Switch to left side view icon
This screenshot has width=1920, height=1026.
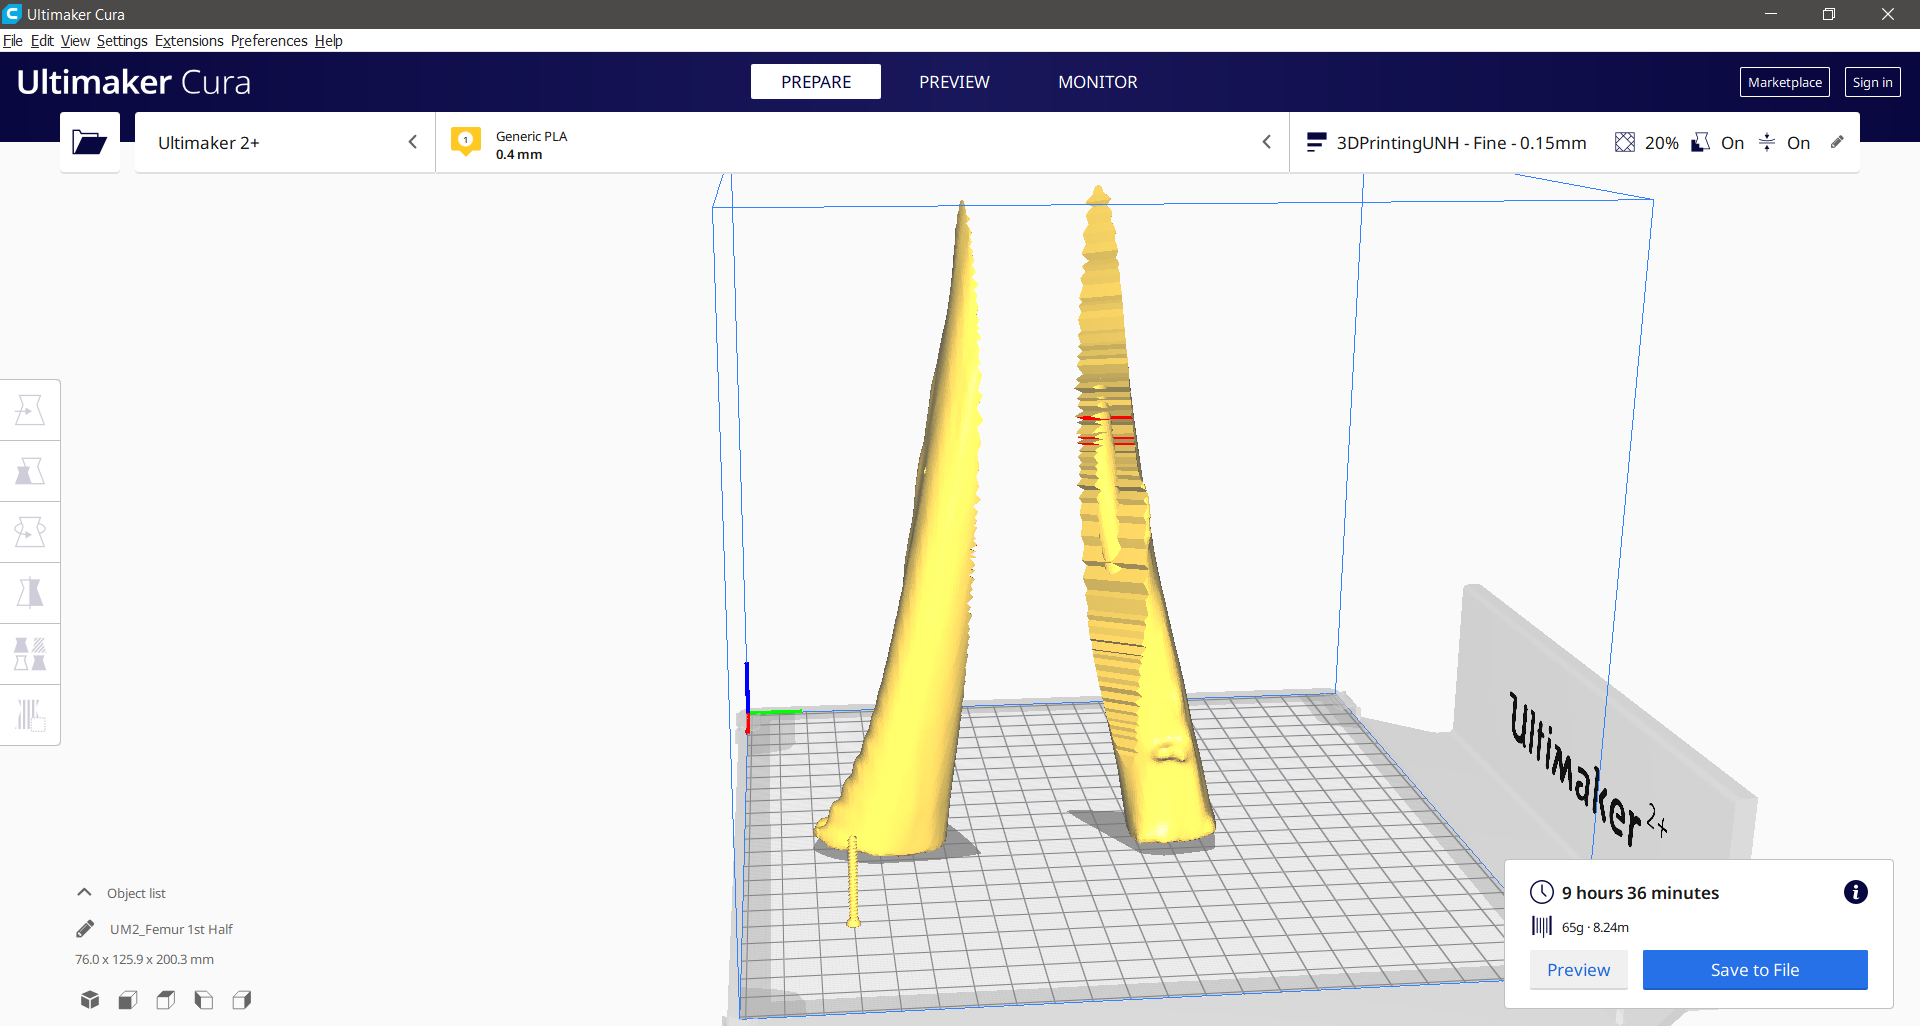pyautogui.click(x=204, y=999)
